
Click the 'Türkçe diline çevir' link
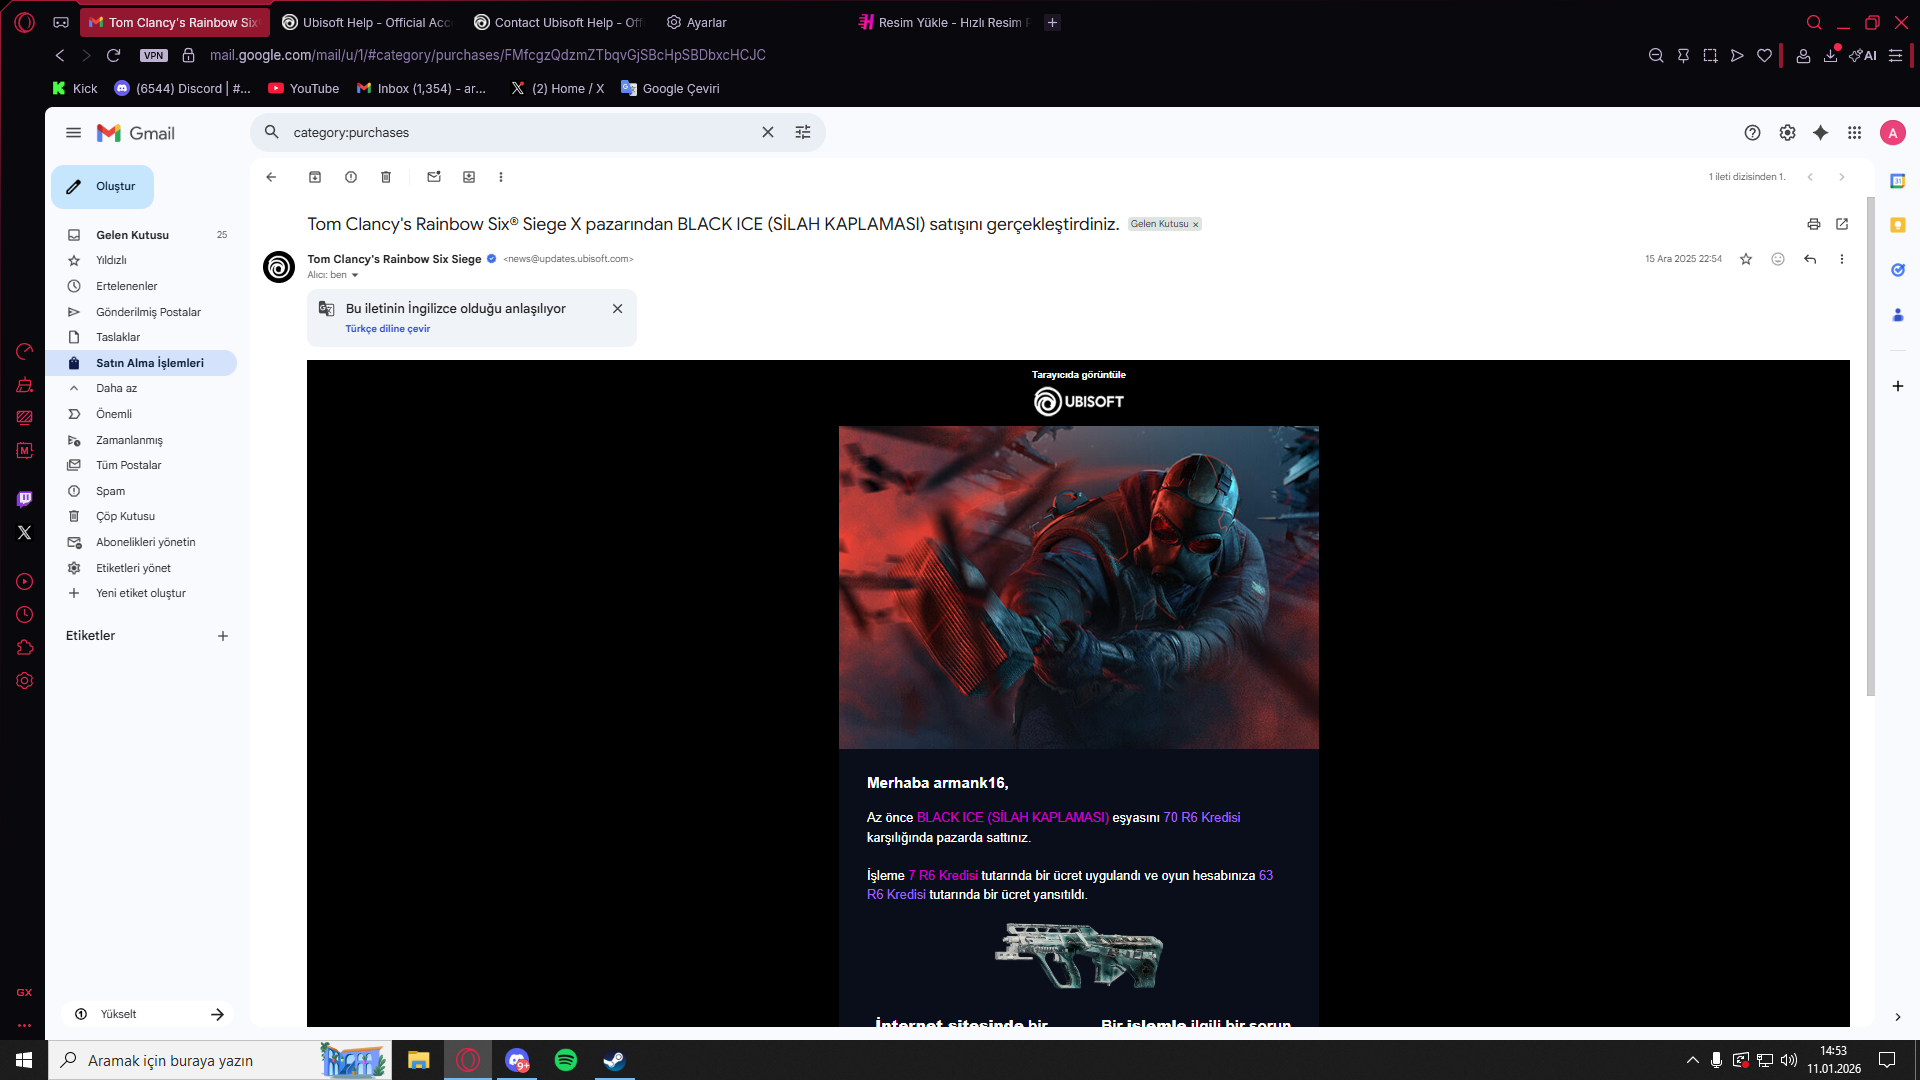(388, 329)
